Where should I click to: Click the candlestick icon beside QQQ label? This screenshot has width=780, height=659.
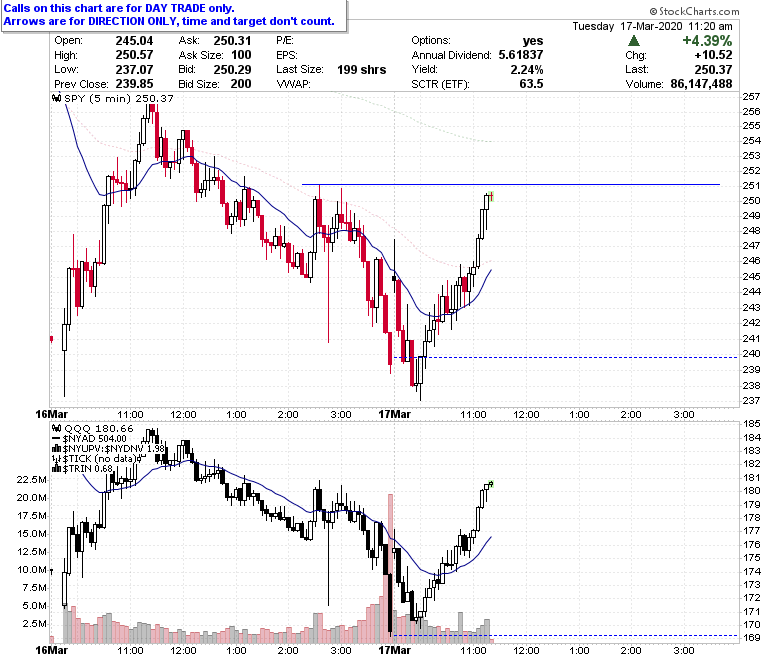(57, 428)
